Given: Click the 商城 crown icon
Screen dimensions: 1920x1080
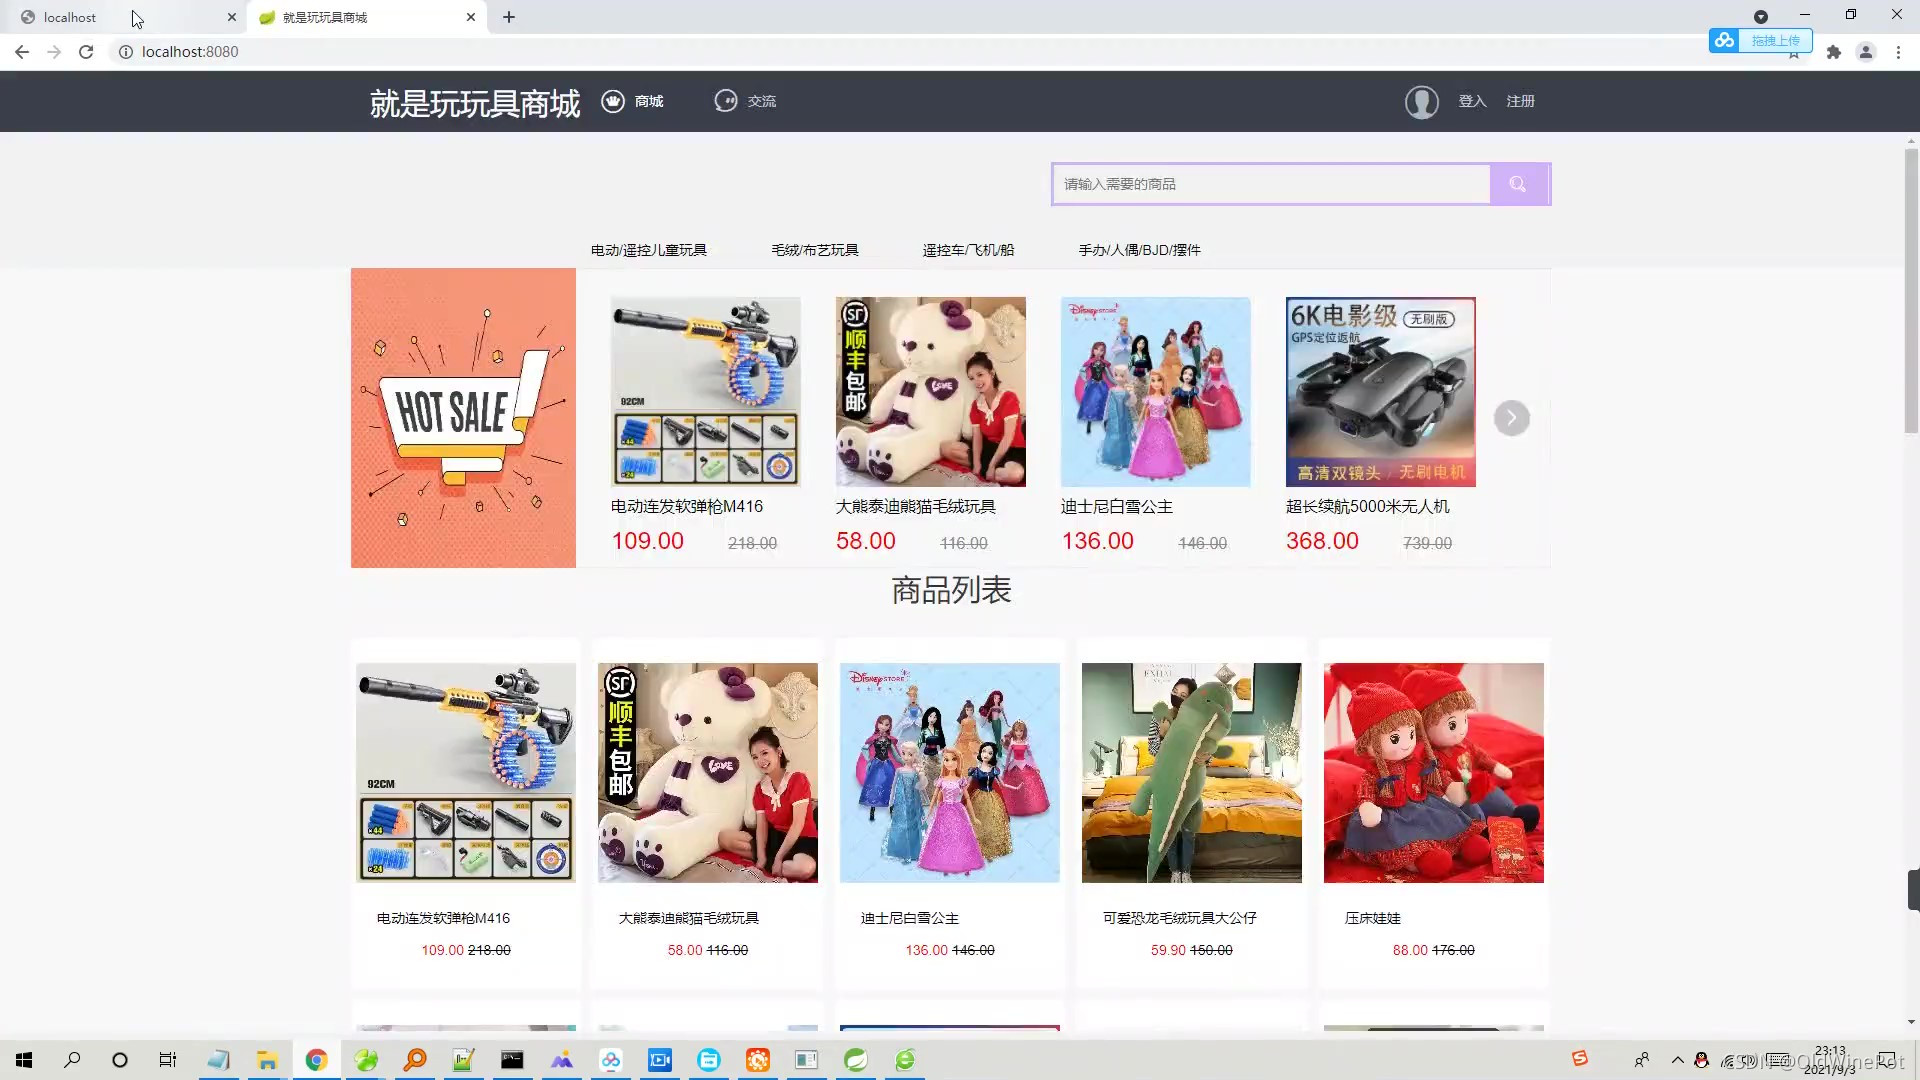Looking at the screenshot, I should point(612,101).
